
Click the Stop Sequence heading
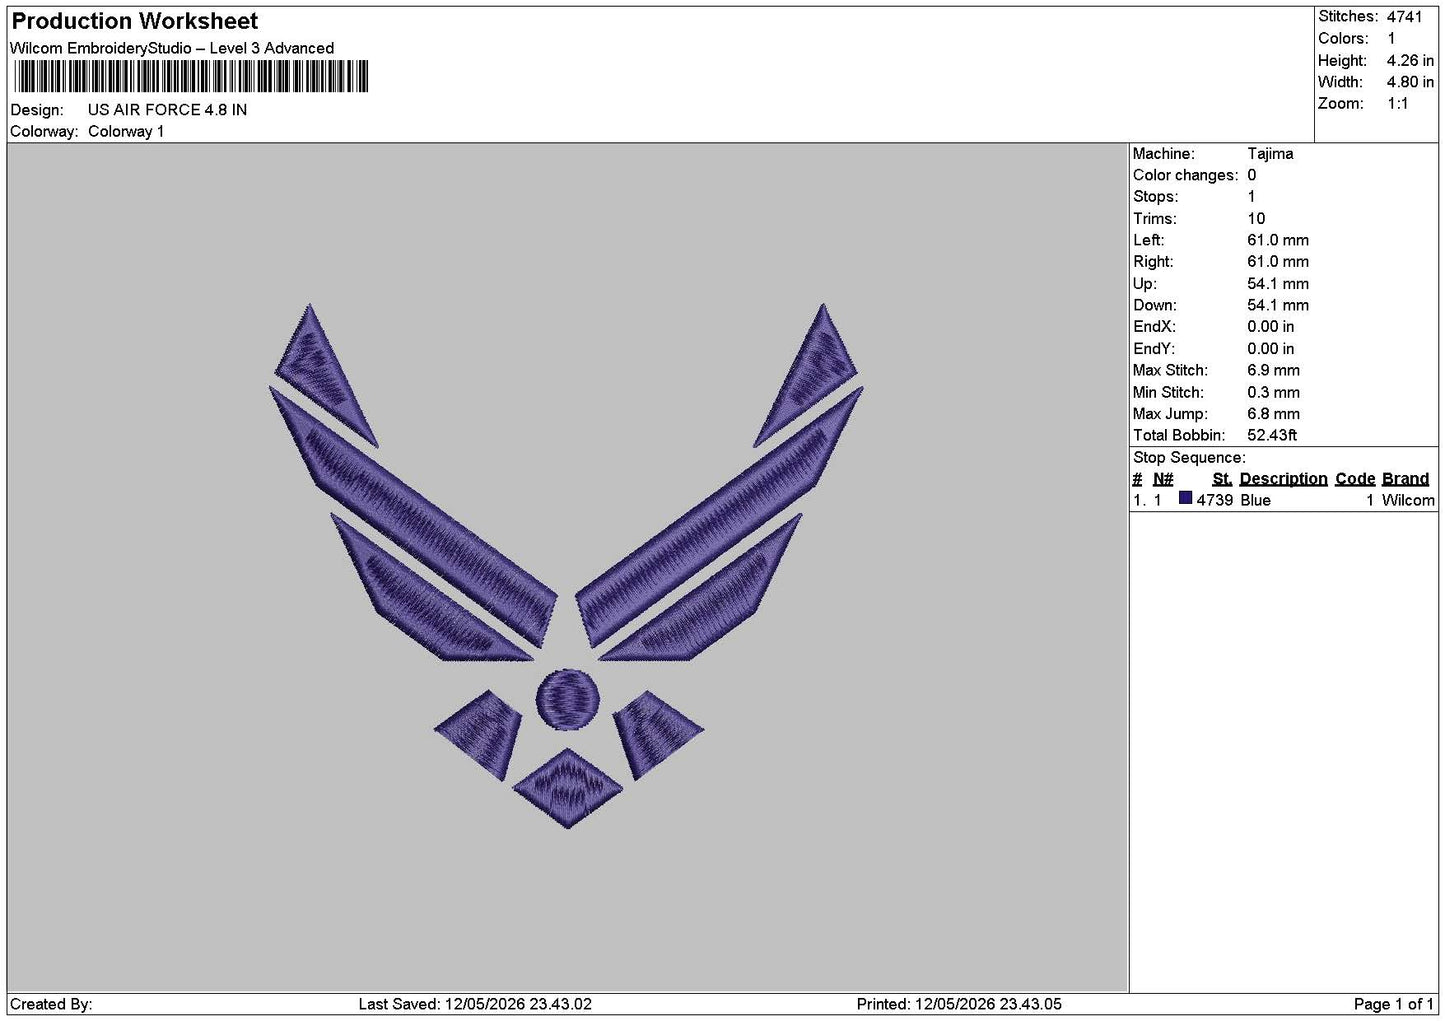click(1189, 458)
